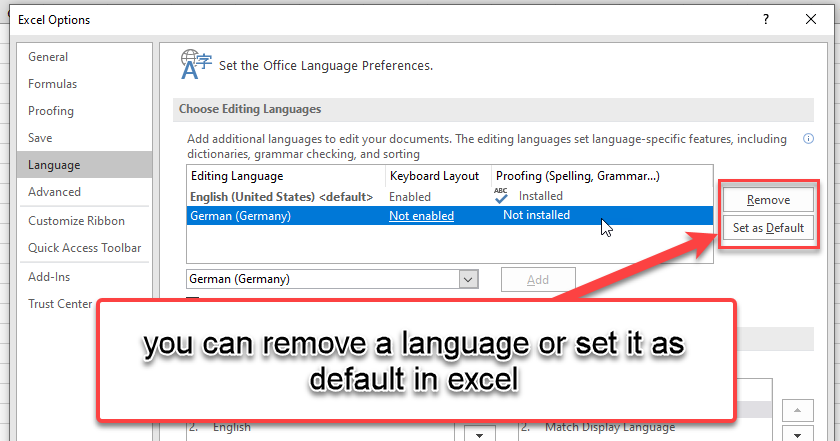840x441 pixels.
Task: Click the Add language button
Action: 538,280
